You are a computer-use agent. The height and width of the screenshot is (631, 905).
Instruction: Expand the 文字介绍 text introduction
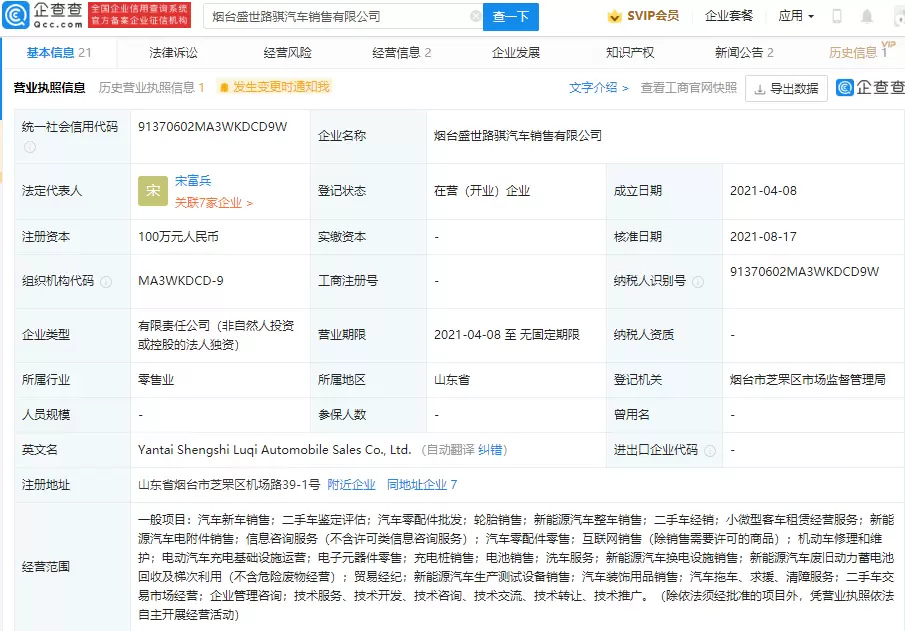coord(598,88)
